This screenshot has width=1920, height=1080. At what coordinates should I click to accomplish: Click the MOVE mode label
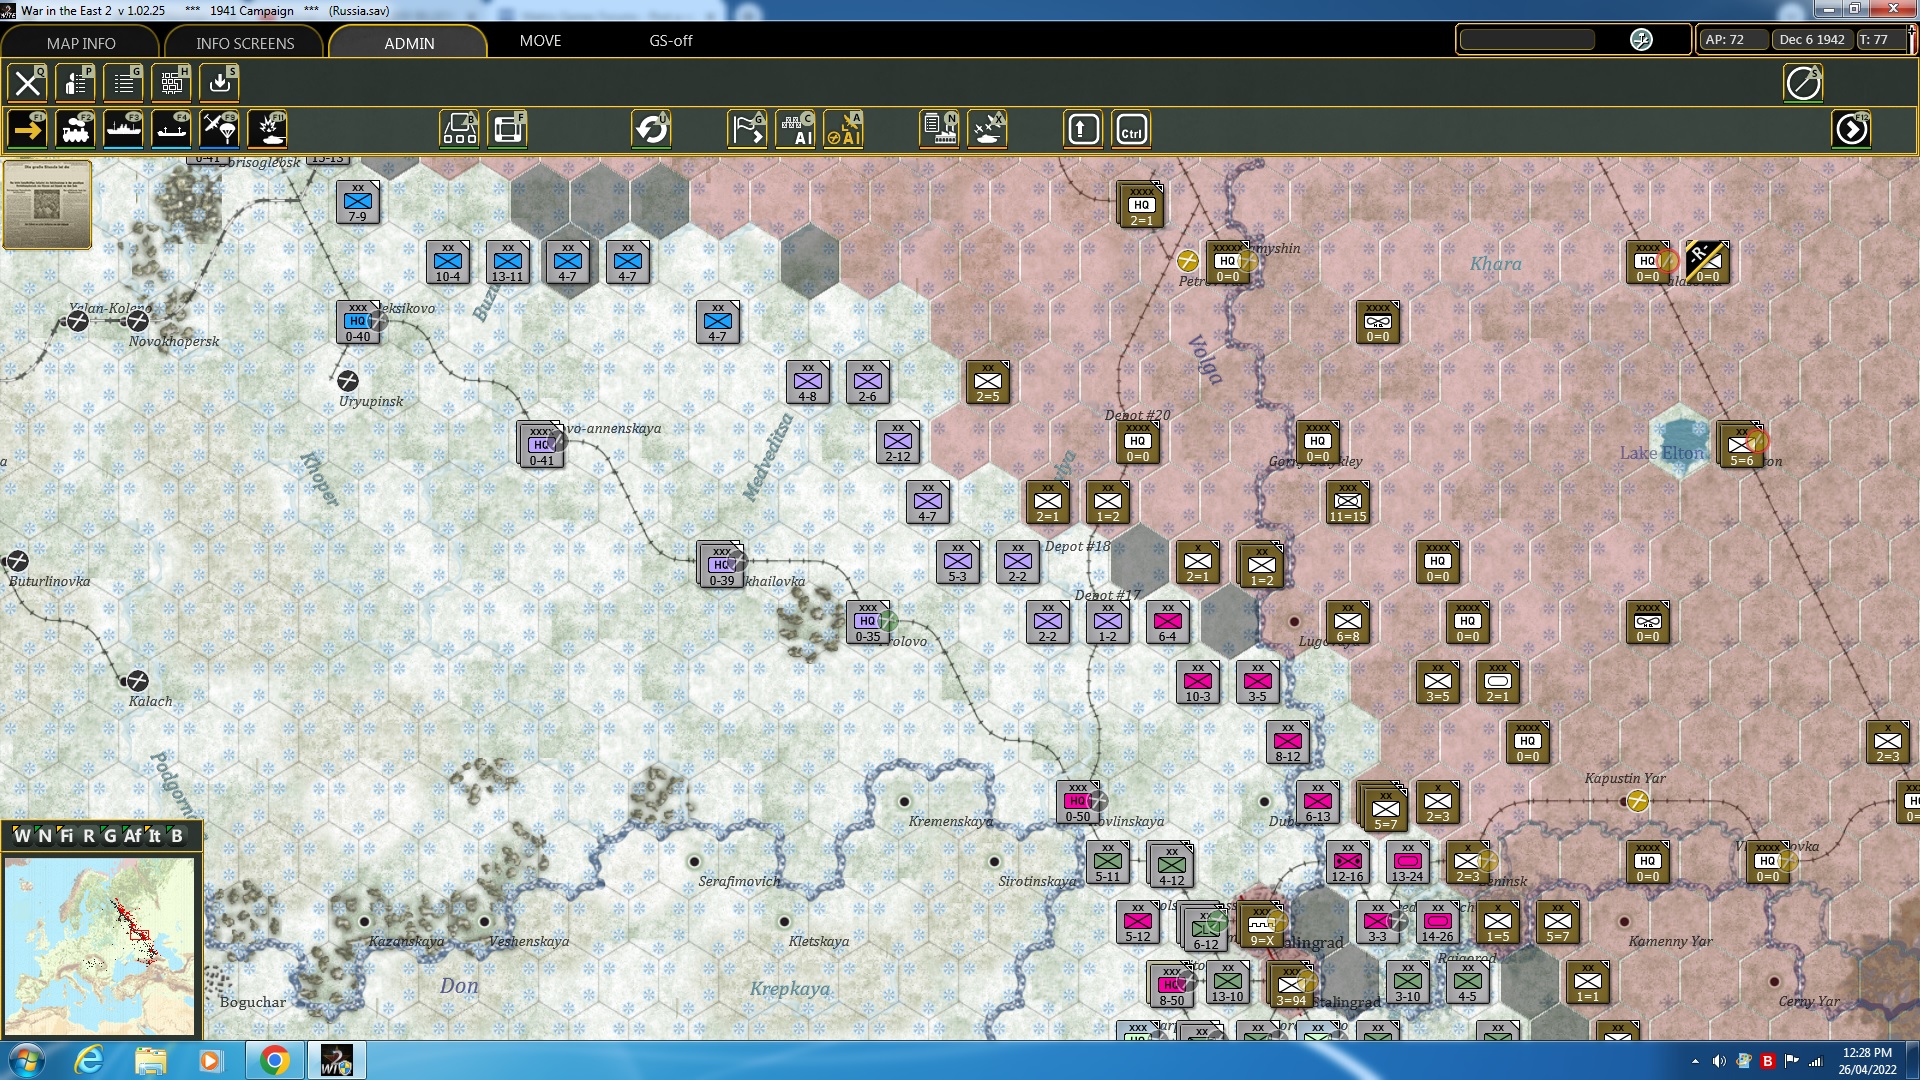coord(540,41)
